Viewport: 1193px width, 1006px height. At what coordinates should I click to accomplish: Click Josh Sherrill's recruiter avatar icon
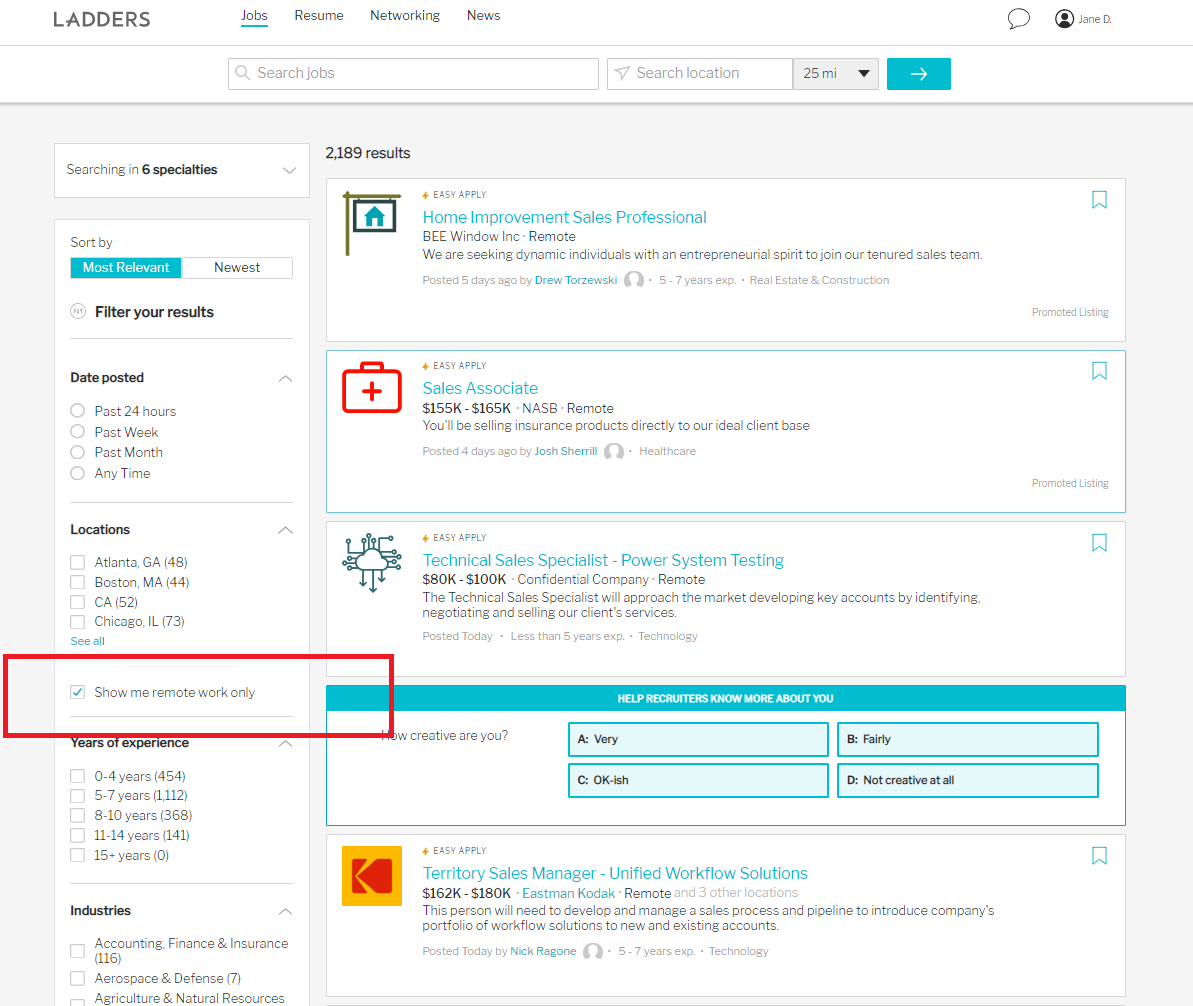[x=614, y=451]
